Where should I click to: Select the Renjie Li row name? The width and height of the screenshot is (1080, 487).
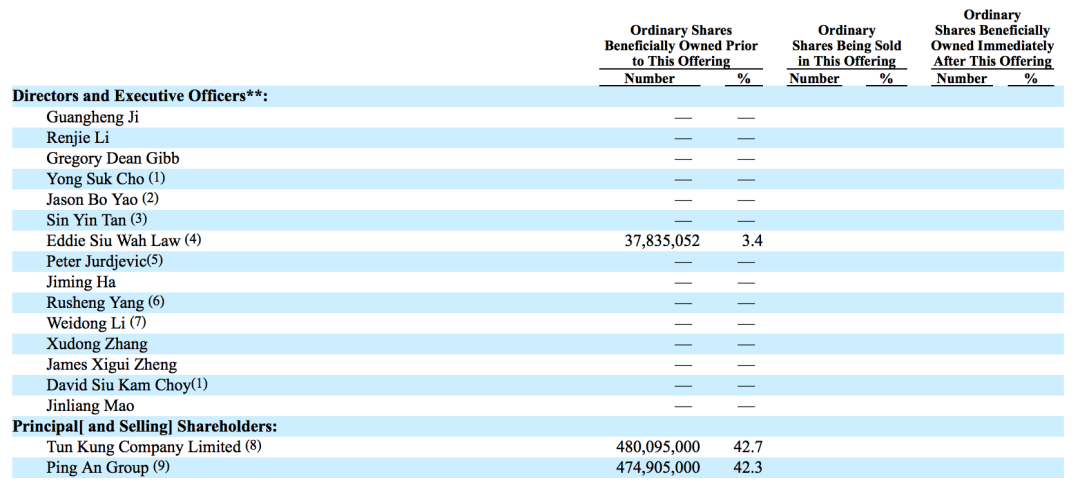click(x=78, y=138)
